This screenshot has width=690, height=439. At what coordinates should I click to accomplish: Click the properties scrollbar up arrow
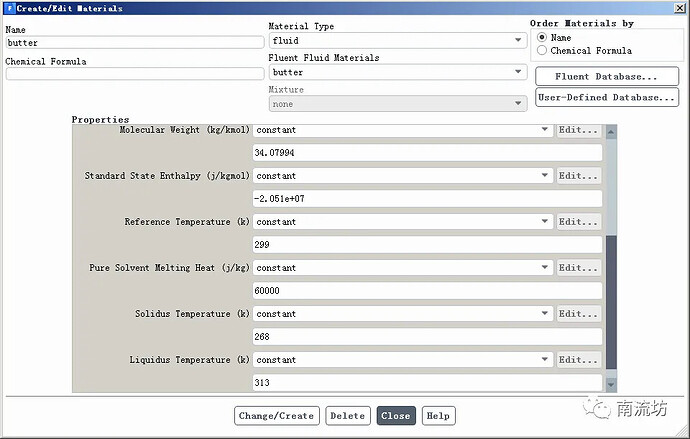click(x=611, y=132)
